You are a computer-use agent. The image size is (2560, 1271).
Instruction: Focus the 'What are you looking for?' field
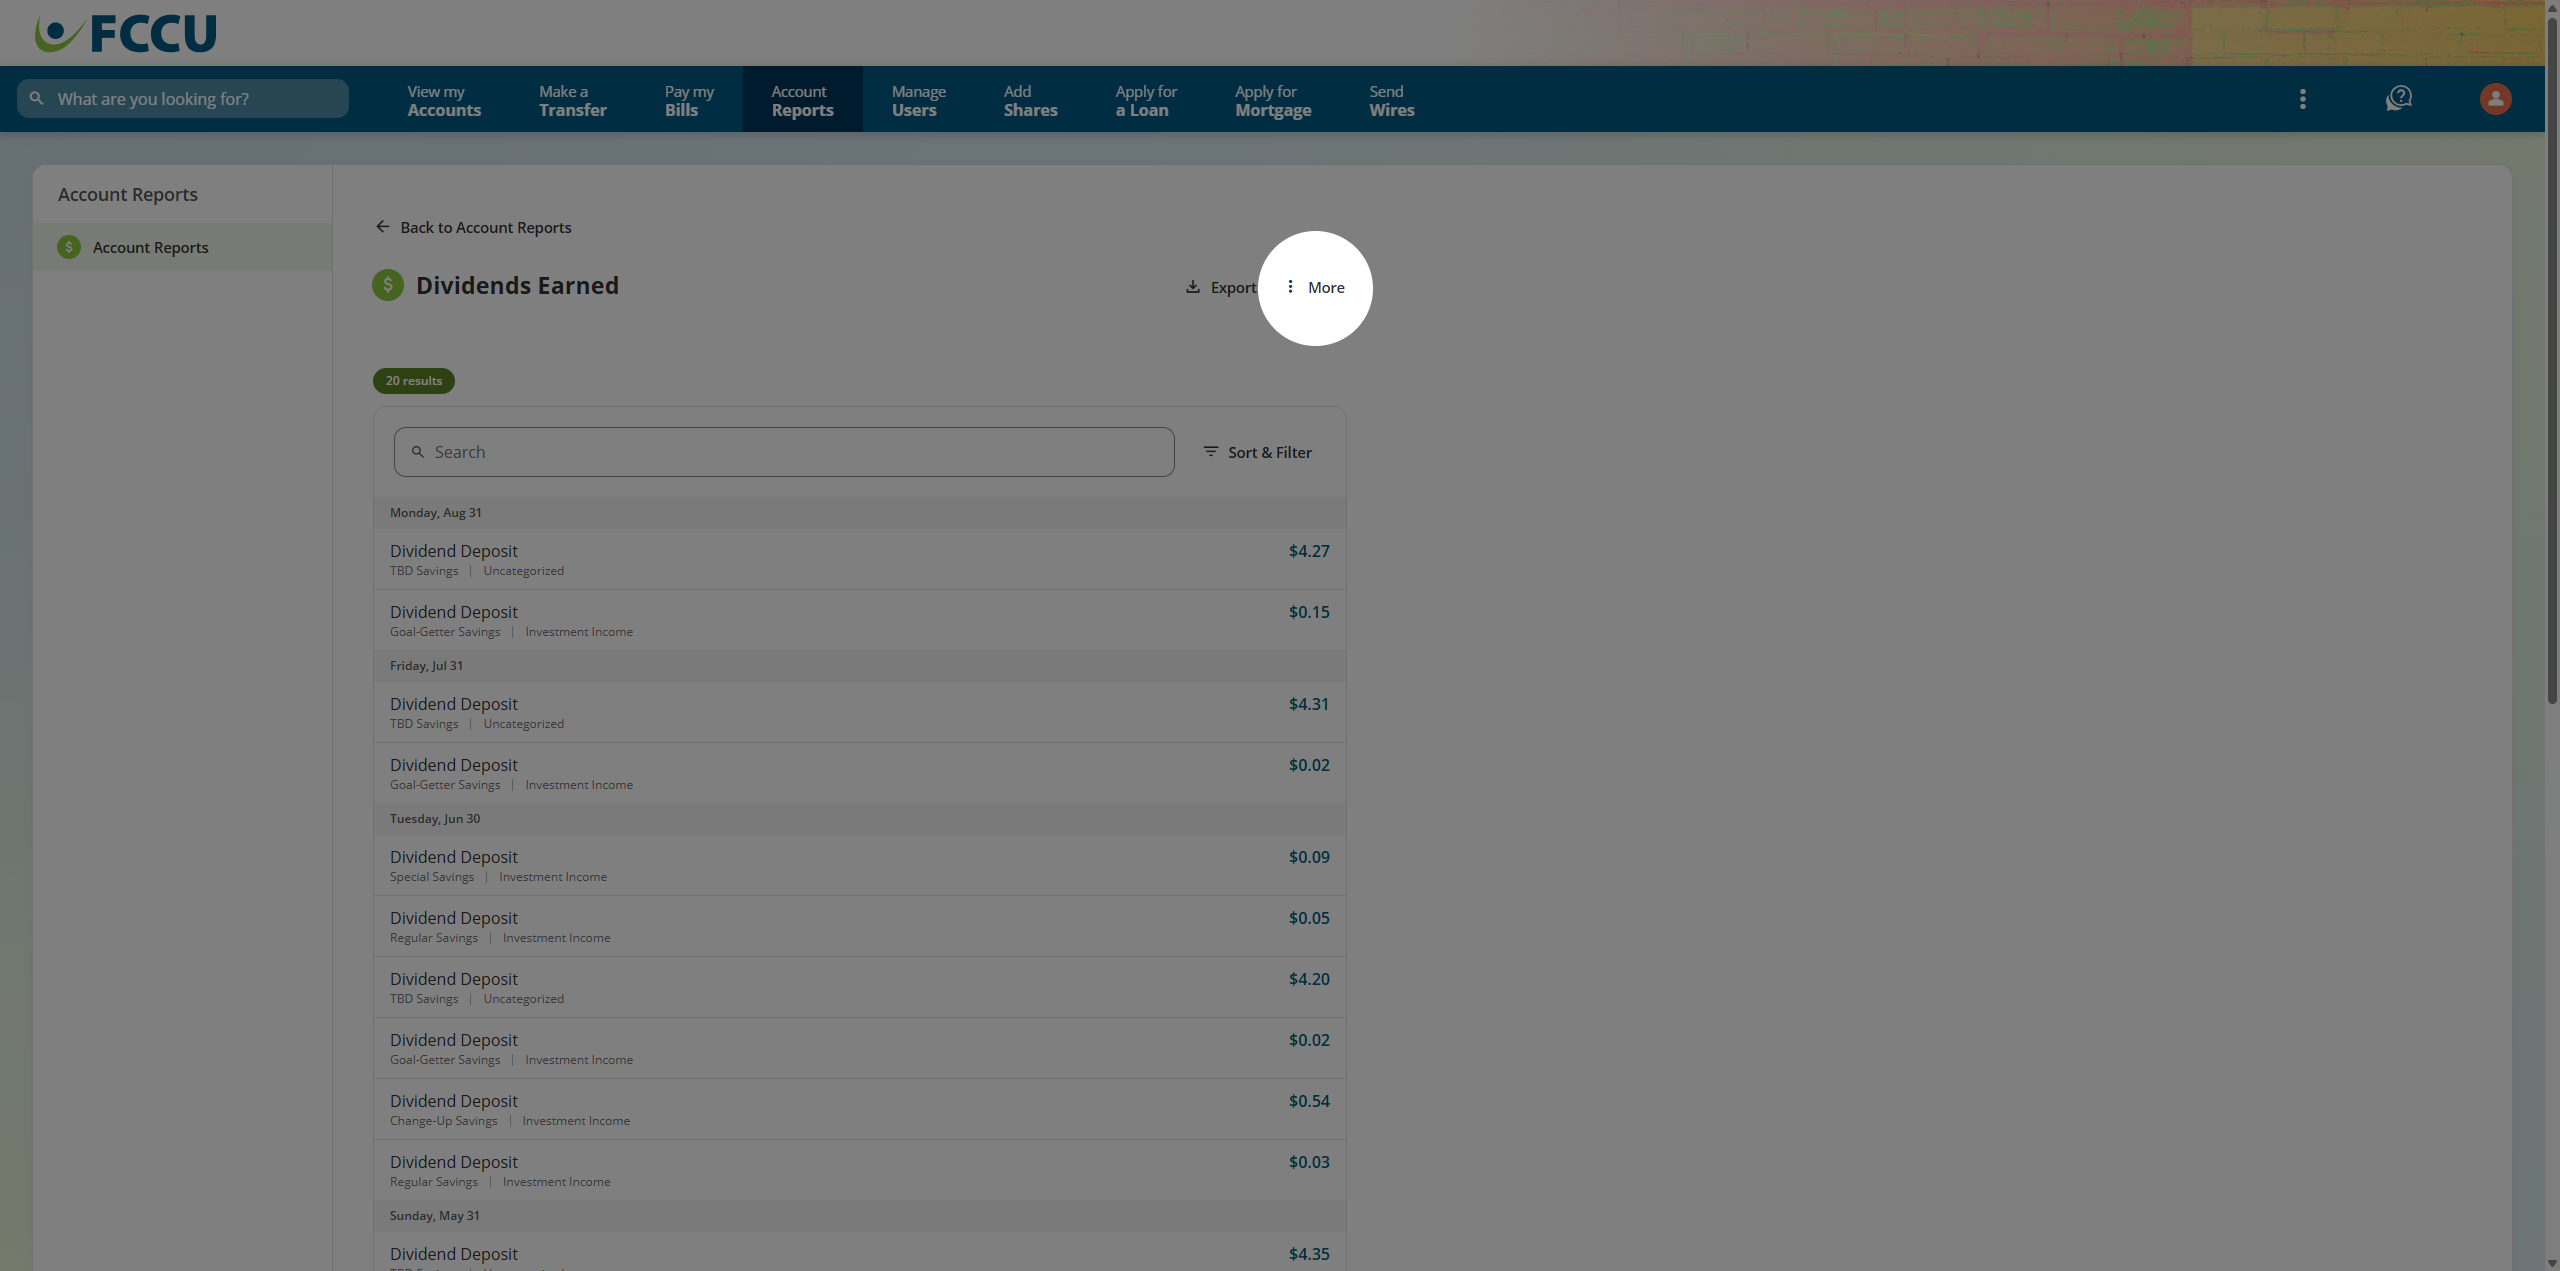click(x=183, y=99)
